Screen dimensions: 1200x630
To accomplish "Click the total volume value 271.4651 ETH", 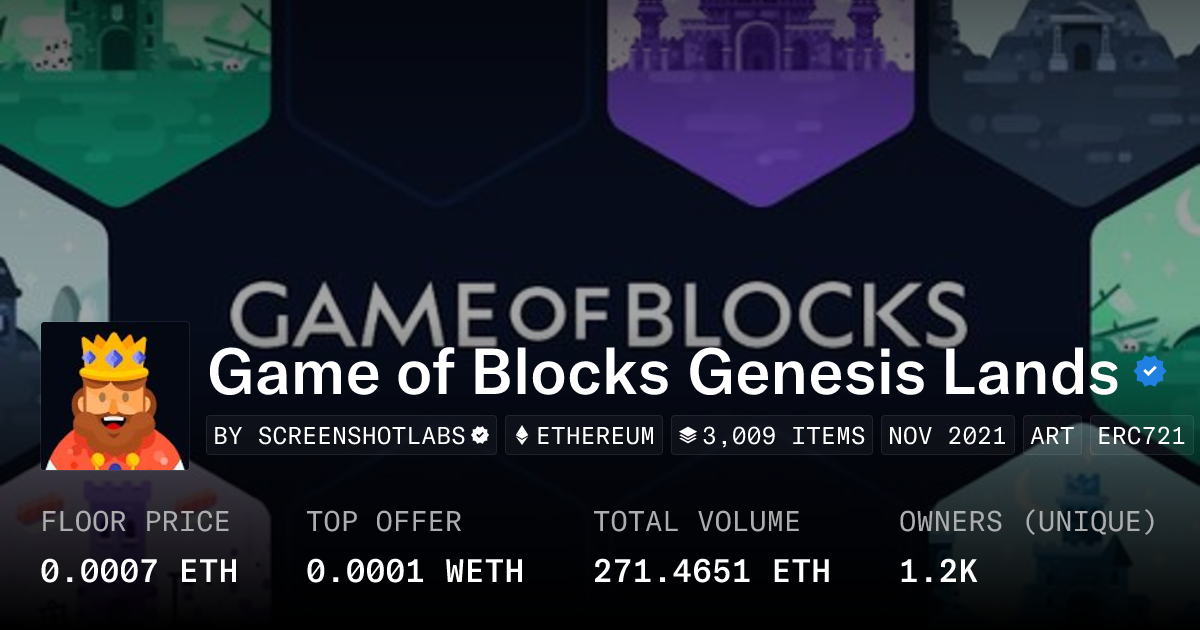I will tap(711, 571).
